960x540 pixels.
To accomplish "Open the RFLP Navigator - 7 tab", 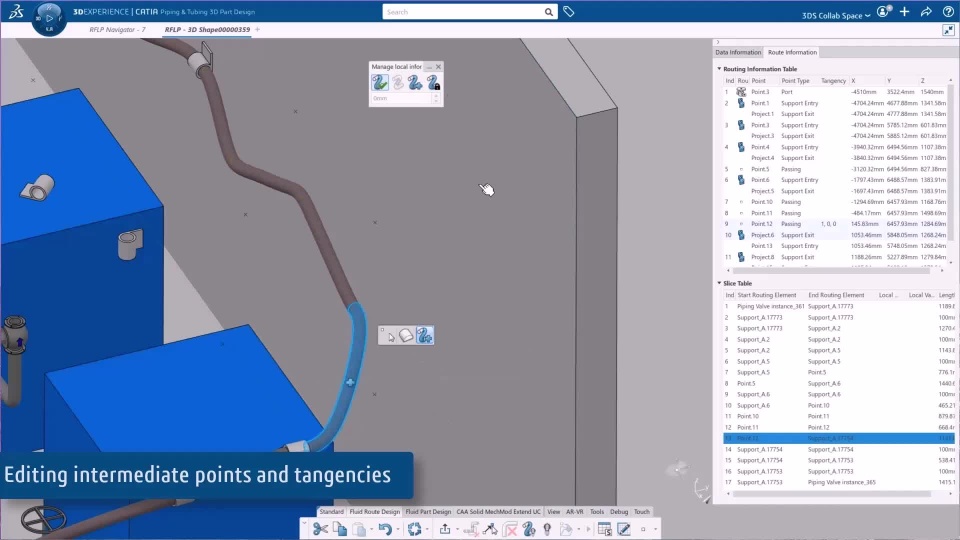I will click(118, 29).
